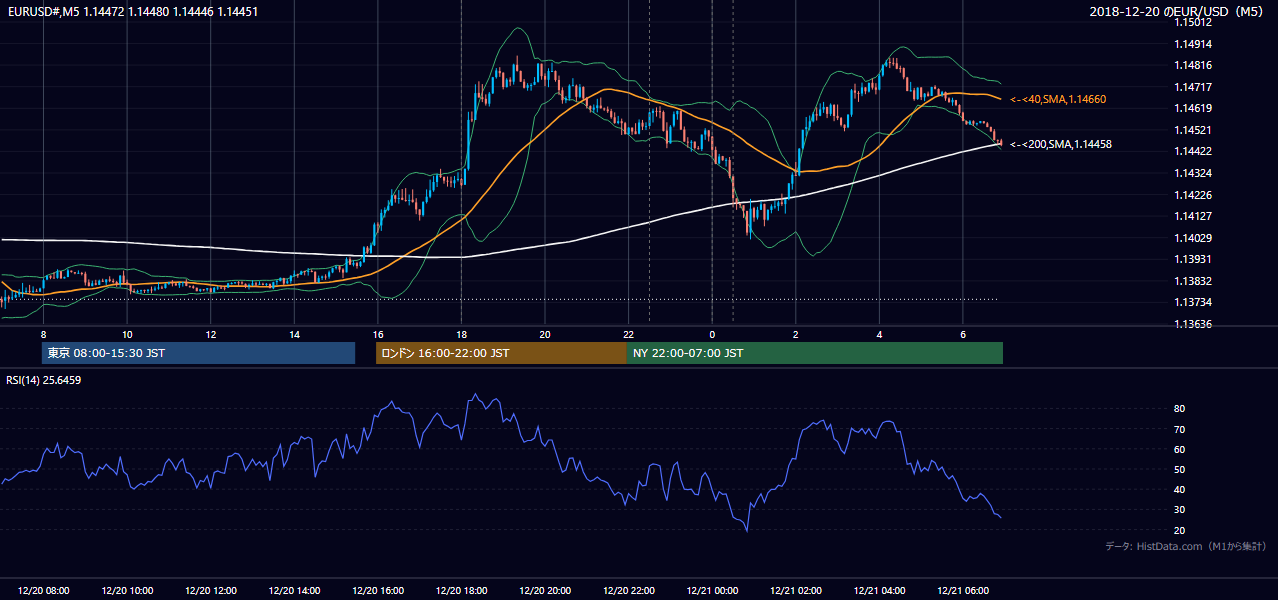Image resolution: width=1278 pixels, height=600 pixels.
Task: Click the 12/20 14:00 time axis label
Action: [294, 591]
